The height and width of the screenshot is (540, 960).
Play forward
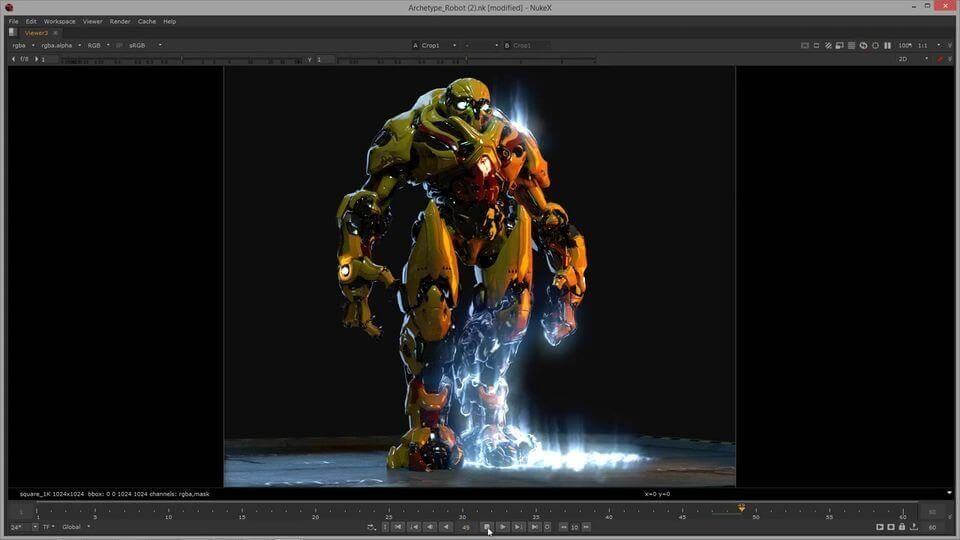point(503,527)
